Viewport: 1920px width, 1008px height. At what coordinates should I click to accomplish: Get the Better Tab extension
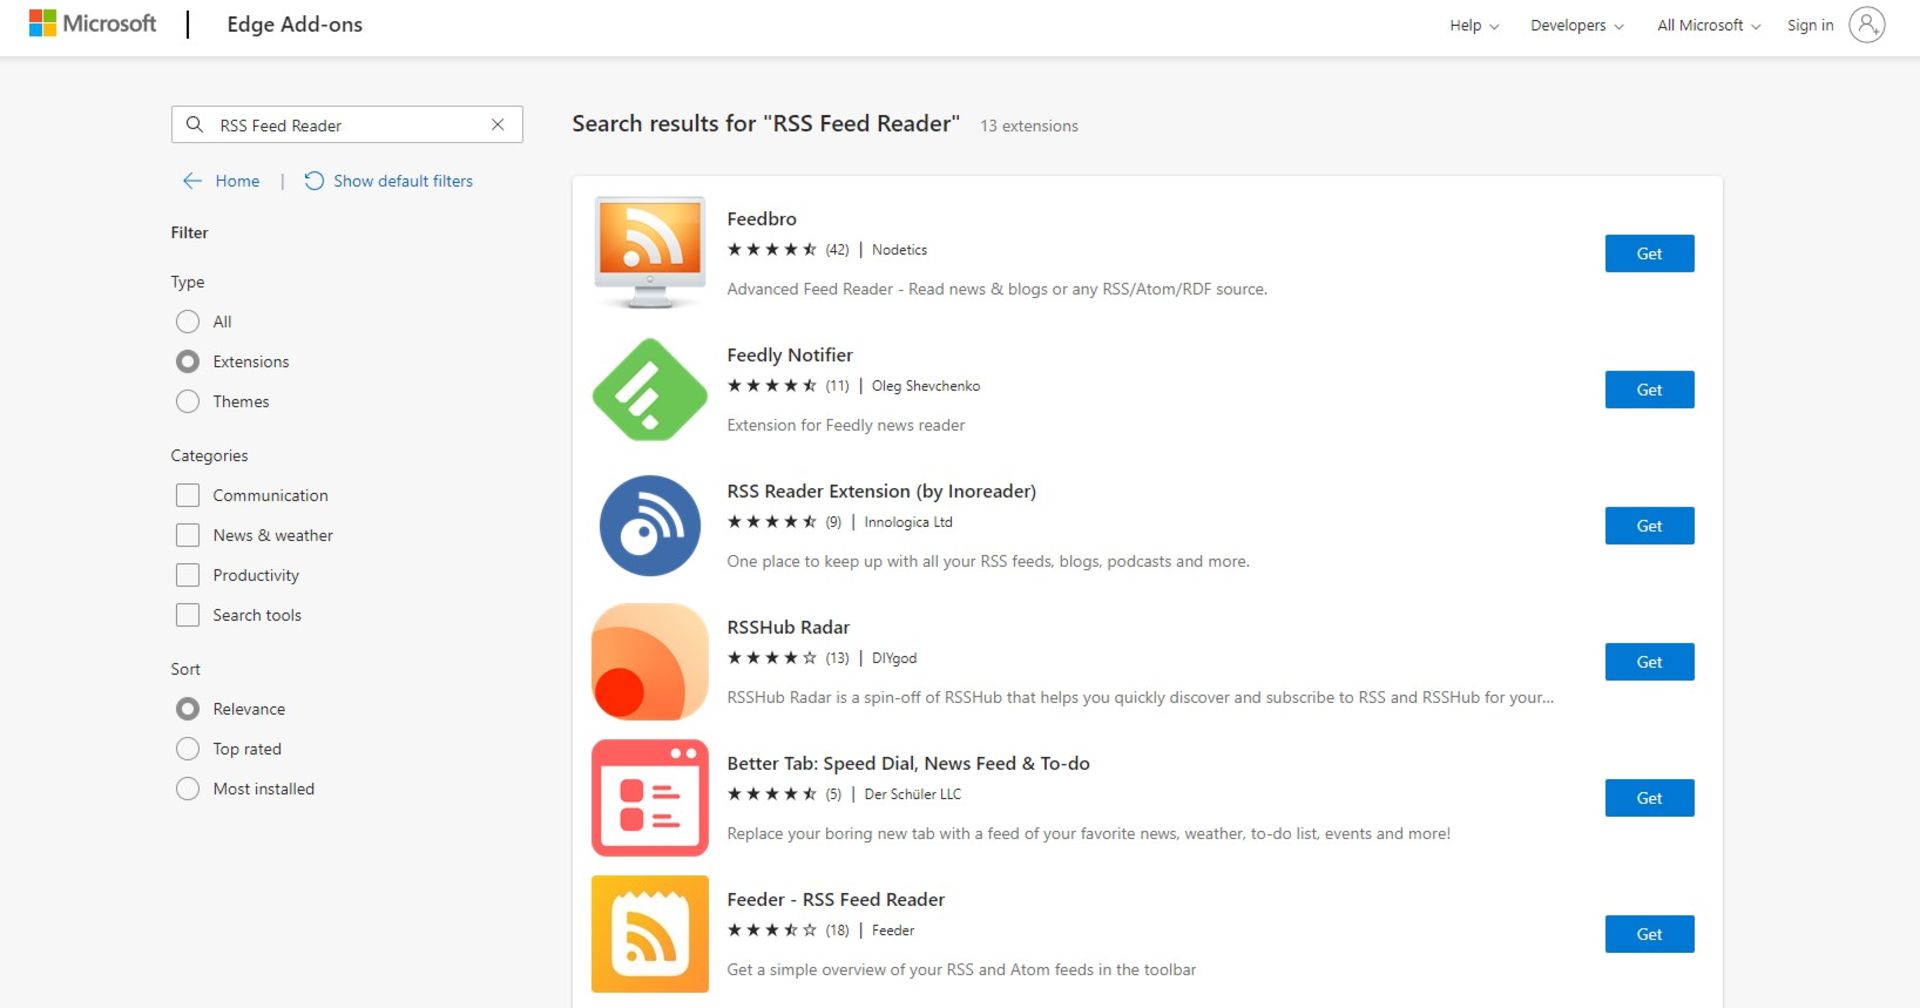click(1649, 797)
